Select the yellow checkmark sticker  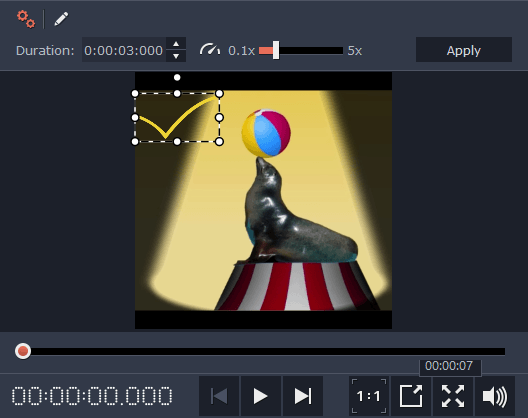click(x=177, y=117)
